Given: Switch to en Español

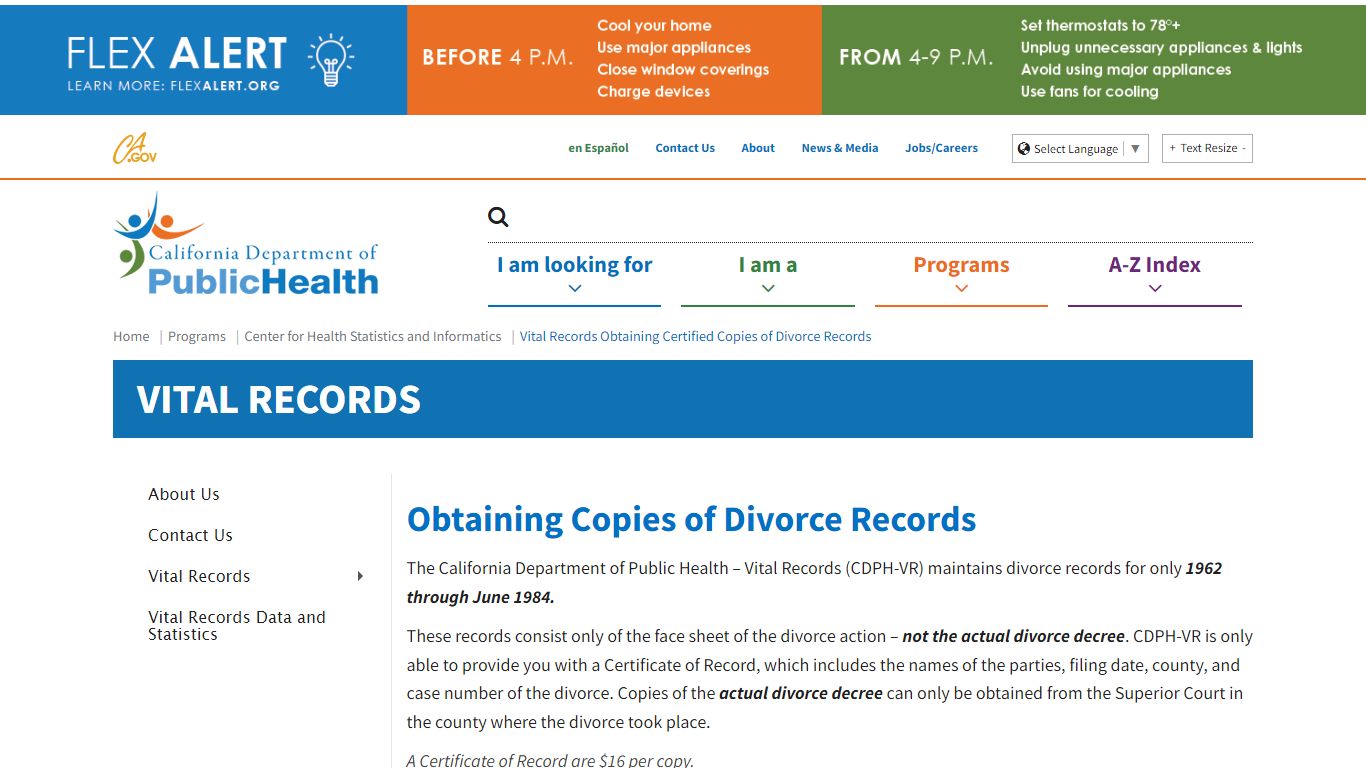Looking at the screenshot, I should tap(599, 148).
